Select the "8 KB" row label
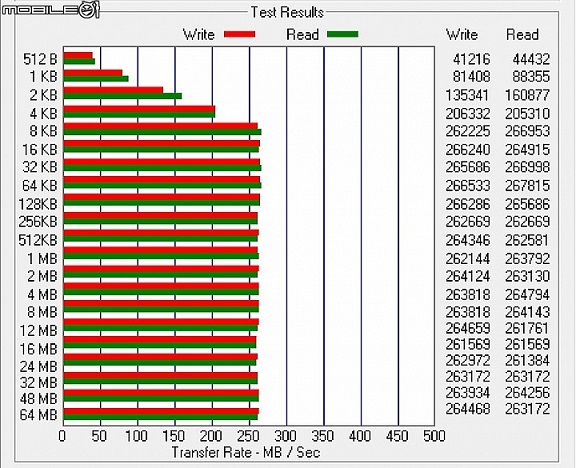This screenshot has height=468, width=576. tap(43, 131)
